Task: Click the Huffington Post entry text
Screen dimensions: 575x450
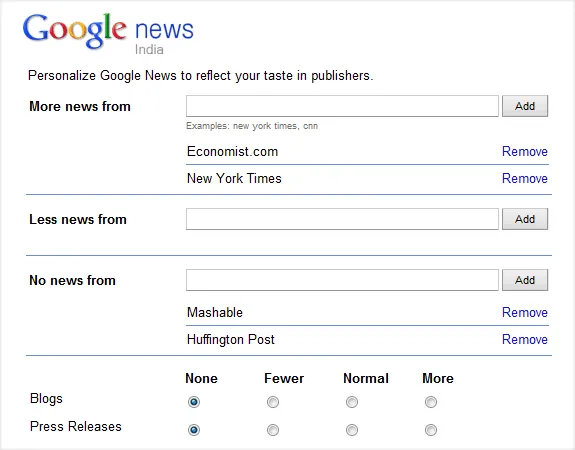Action: coord(231,340)
